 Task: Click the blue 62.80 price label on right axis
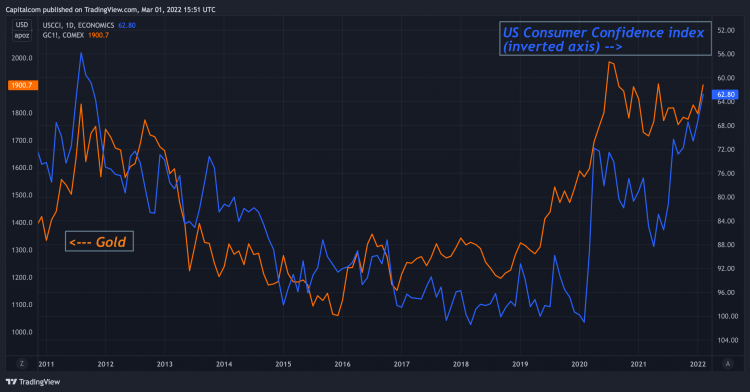pyautogui.click(x=726, y=95)
